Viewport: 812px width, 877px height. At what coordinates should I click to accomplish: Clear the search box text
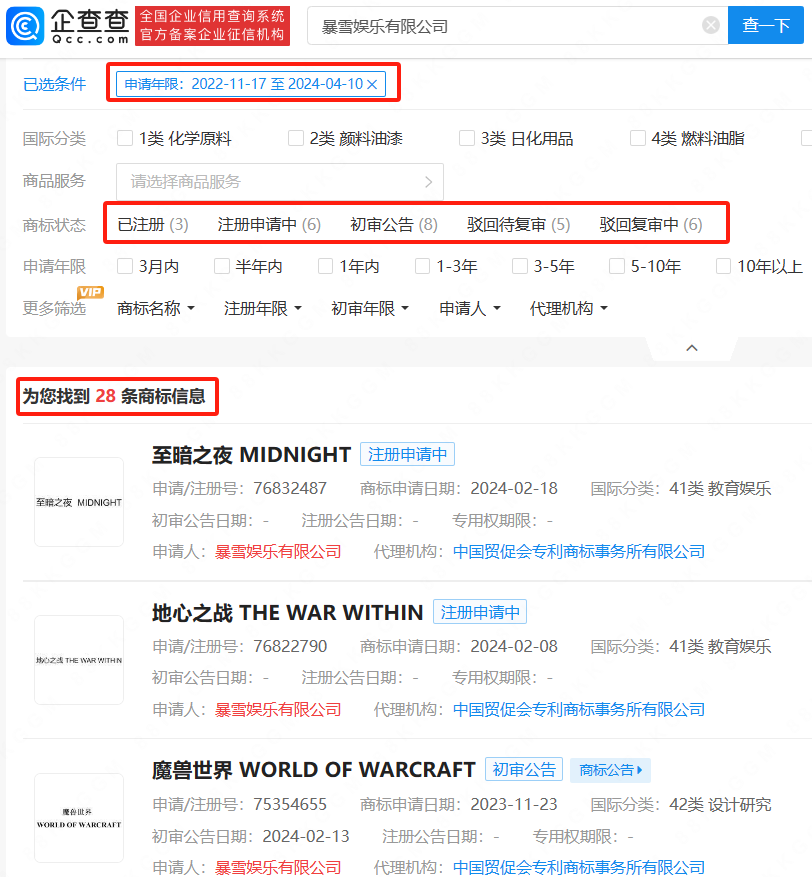[711, 25]
